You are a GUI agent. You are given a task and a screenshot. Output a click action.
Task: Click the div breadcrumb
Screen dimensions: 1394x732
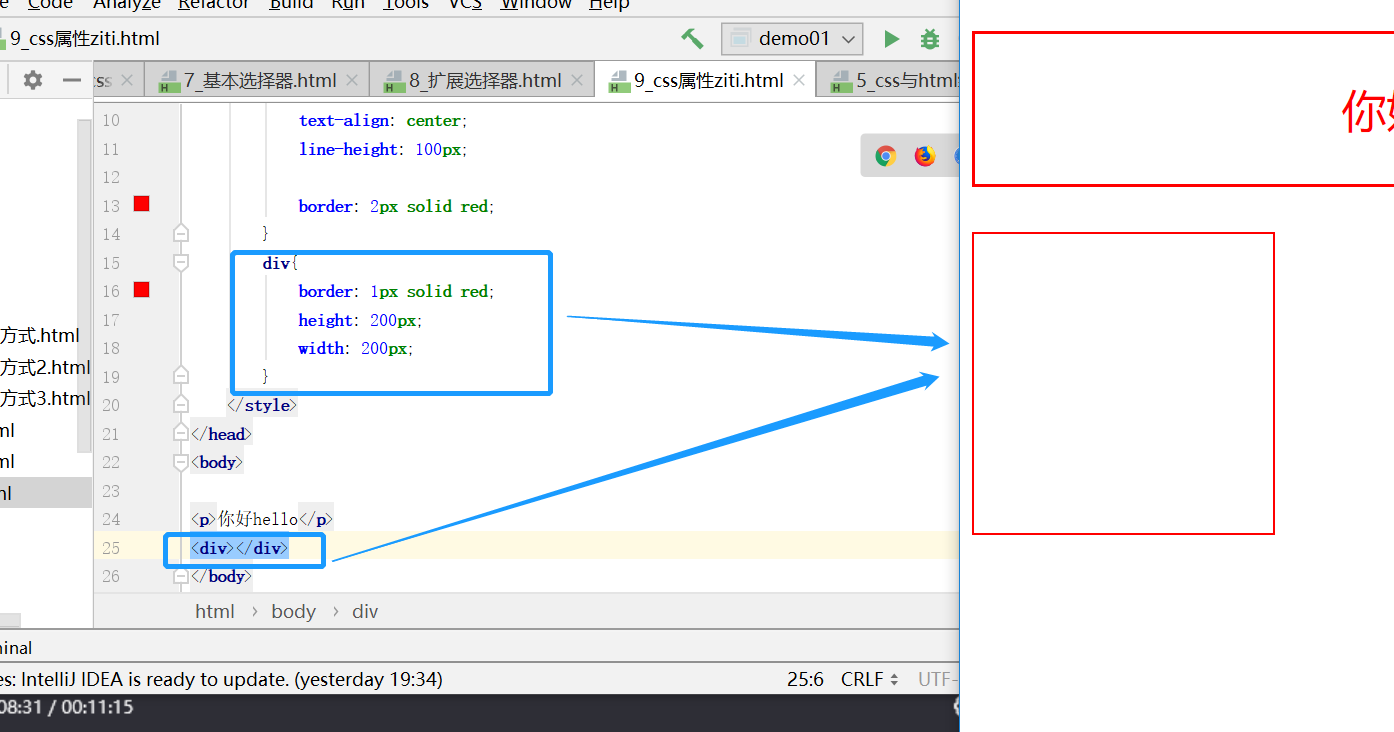[x=365, y=611]
